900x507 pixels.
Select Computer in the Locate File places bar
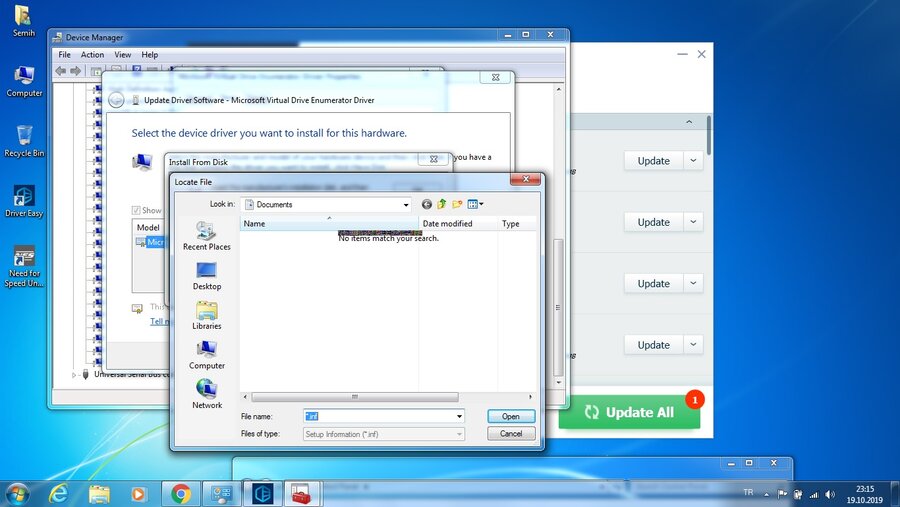(x=207, y=355)
